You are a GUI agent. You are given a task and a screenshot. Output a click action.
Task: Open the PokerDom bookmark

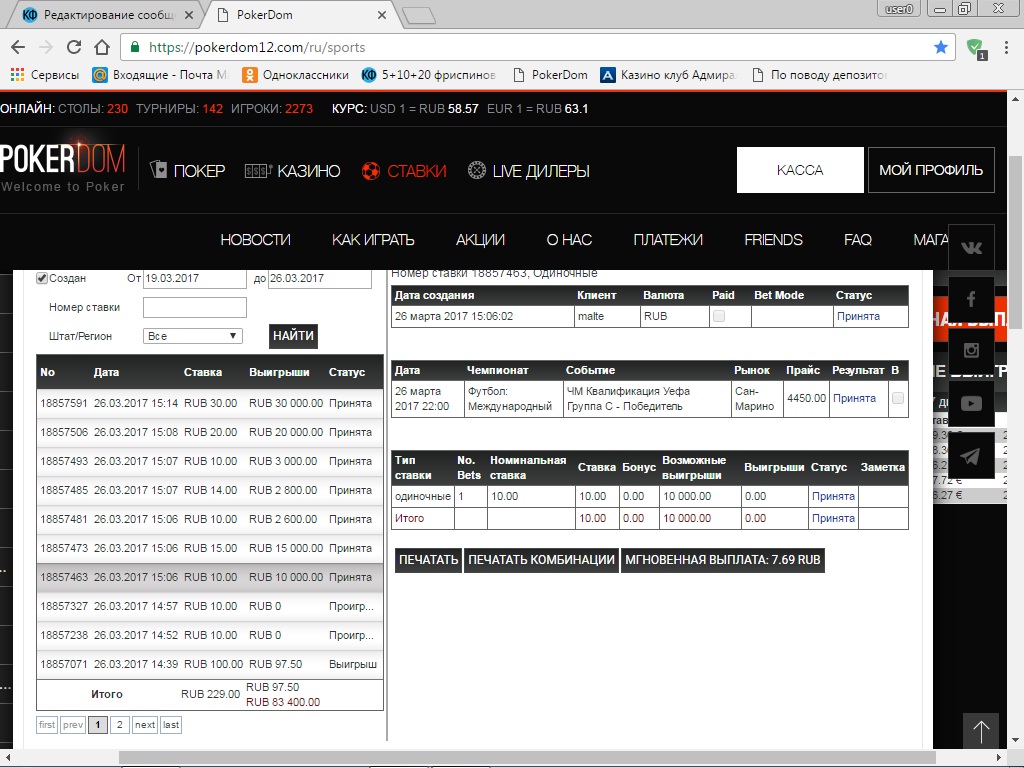tap(551, 75)
